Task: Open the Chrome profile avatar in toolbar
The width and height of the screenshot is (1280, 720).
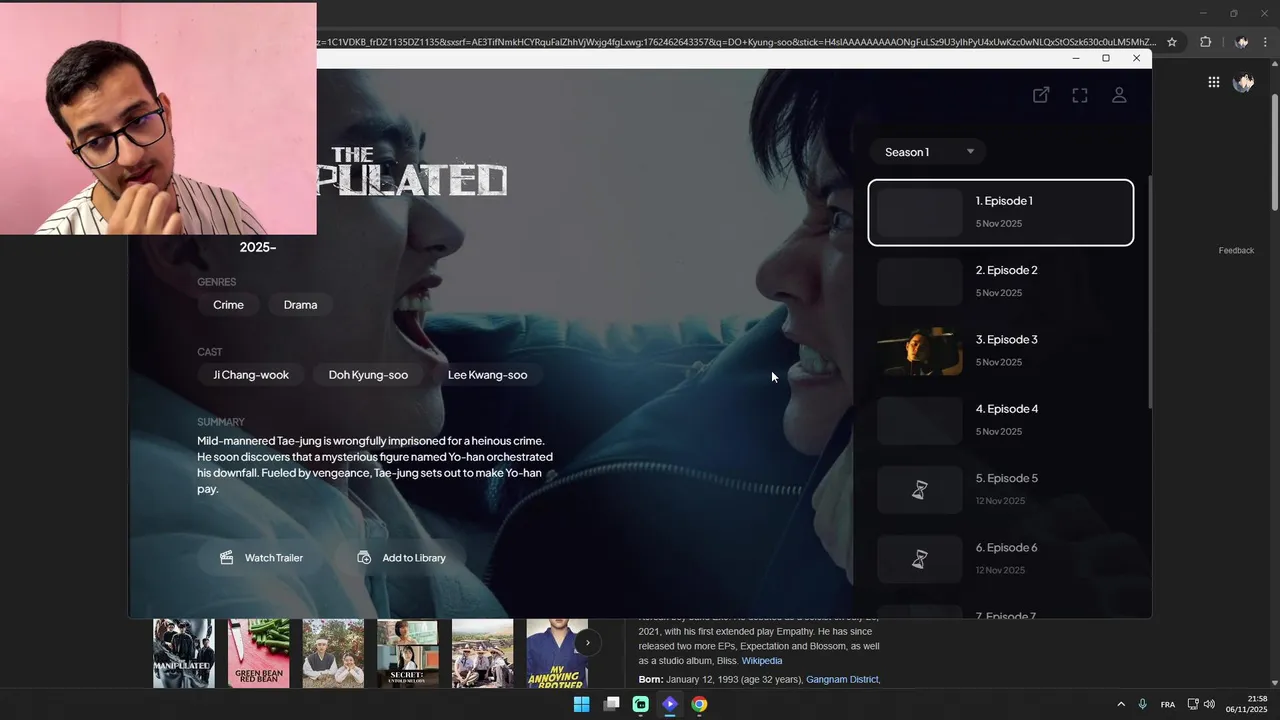Action: point(1241,42)
